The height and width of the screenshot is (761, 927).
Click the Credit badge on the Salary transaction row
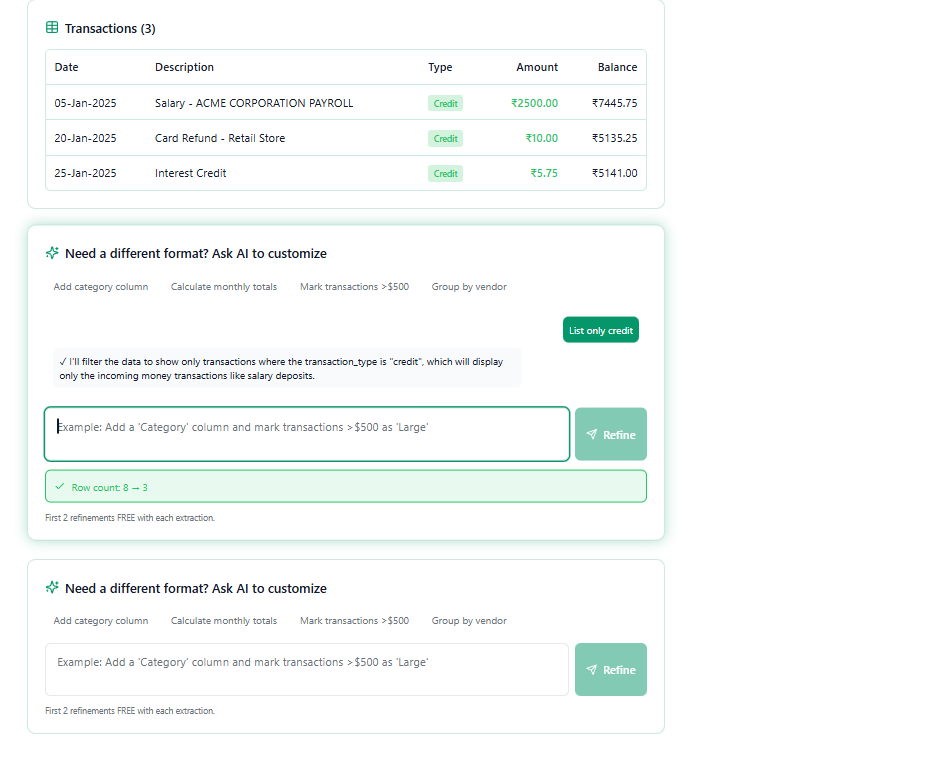[444, 103]
